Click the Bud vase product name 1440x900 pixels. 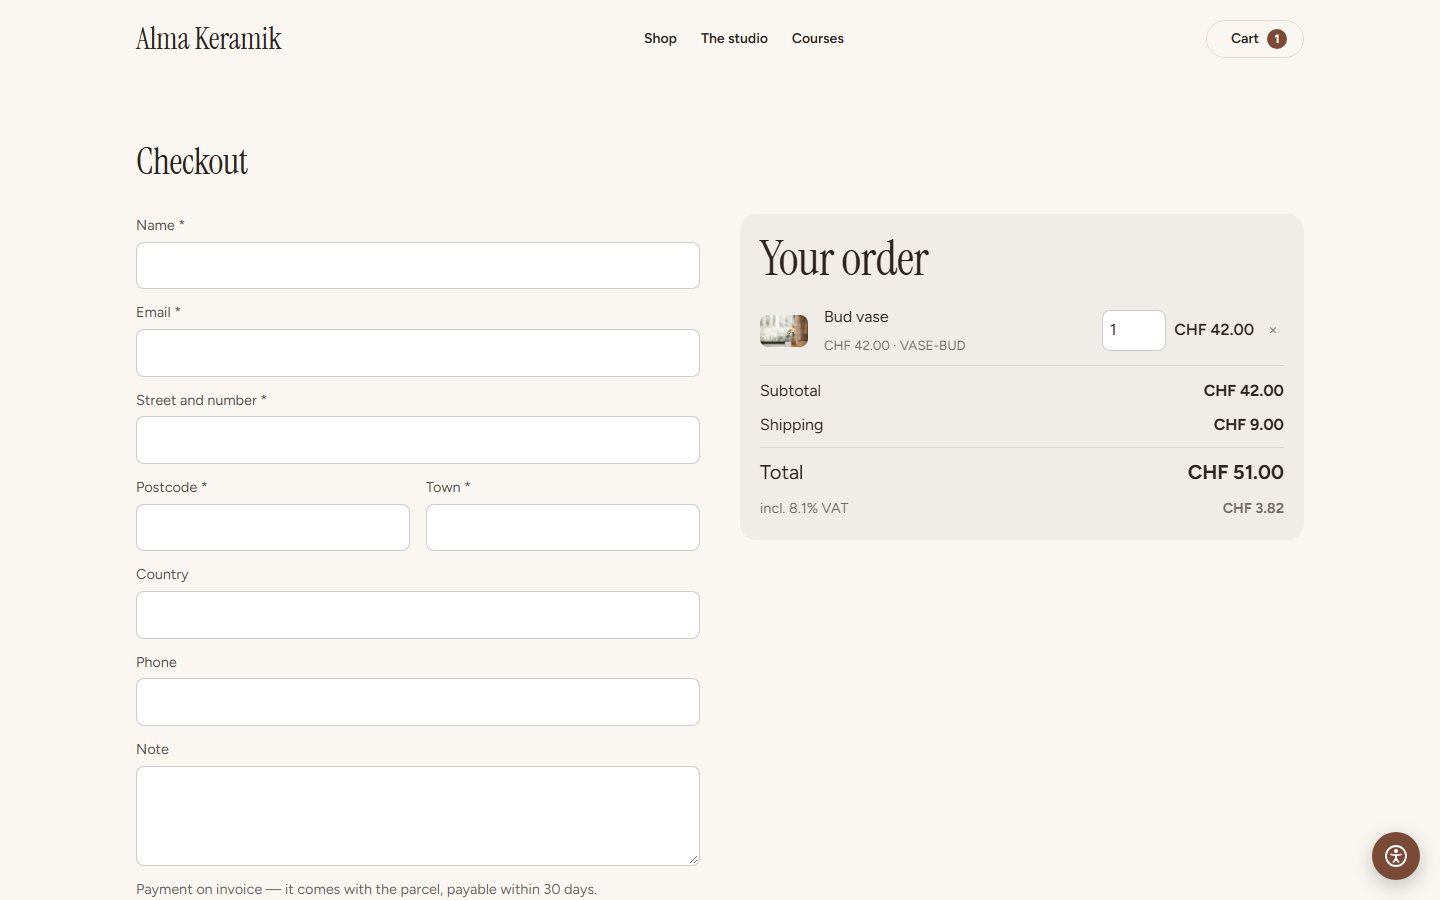[x=856, y=317]
